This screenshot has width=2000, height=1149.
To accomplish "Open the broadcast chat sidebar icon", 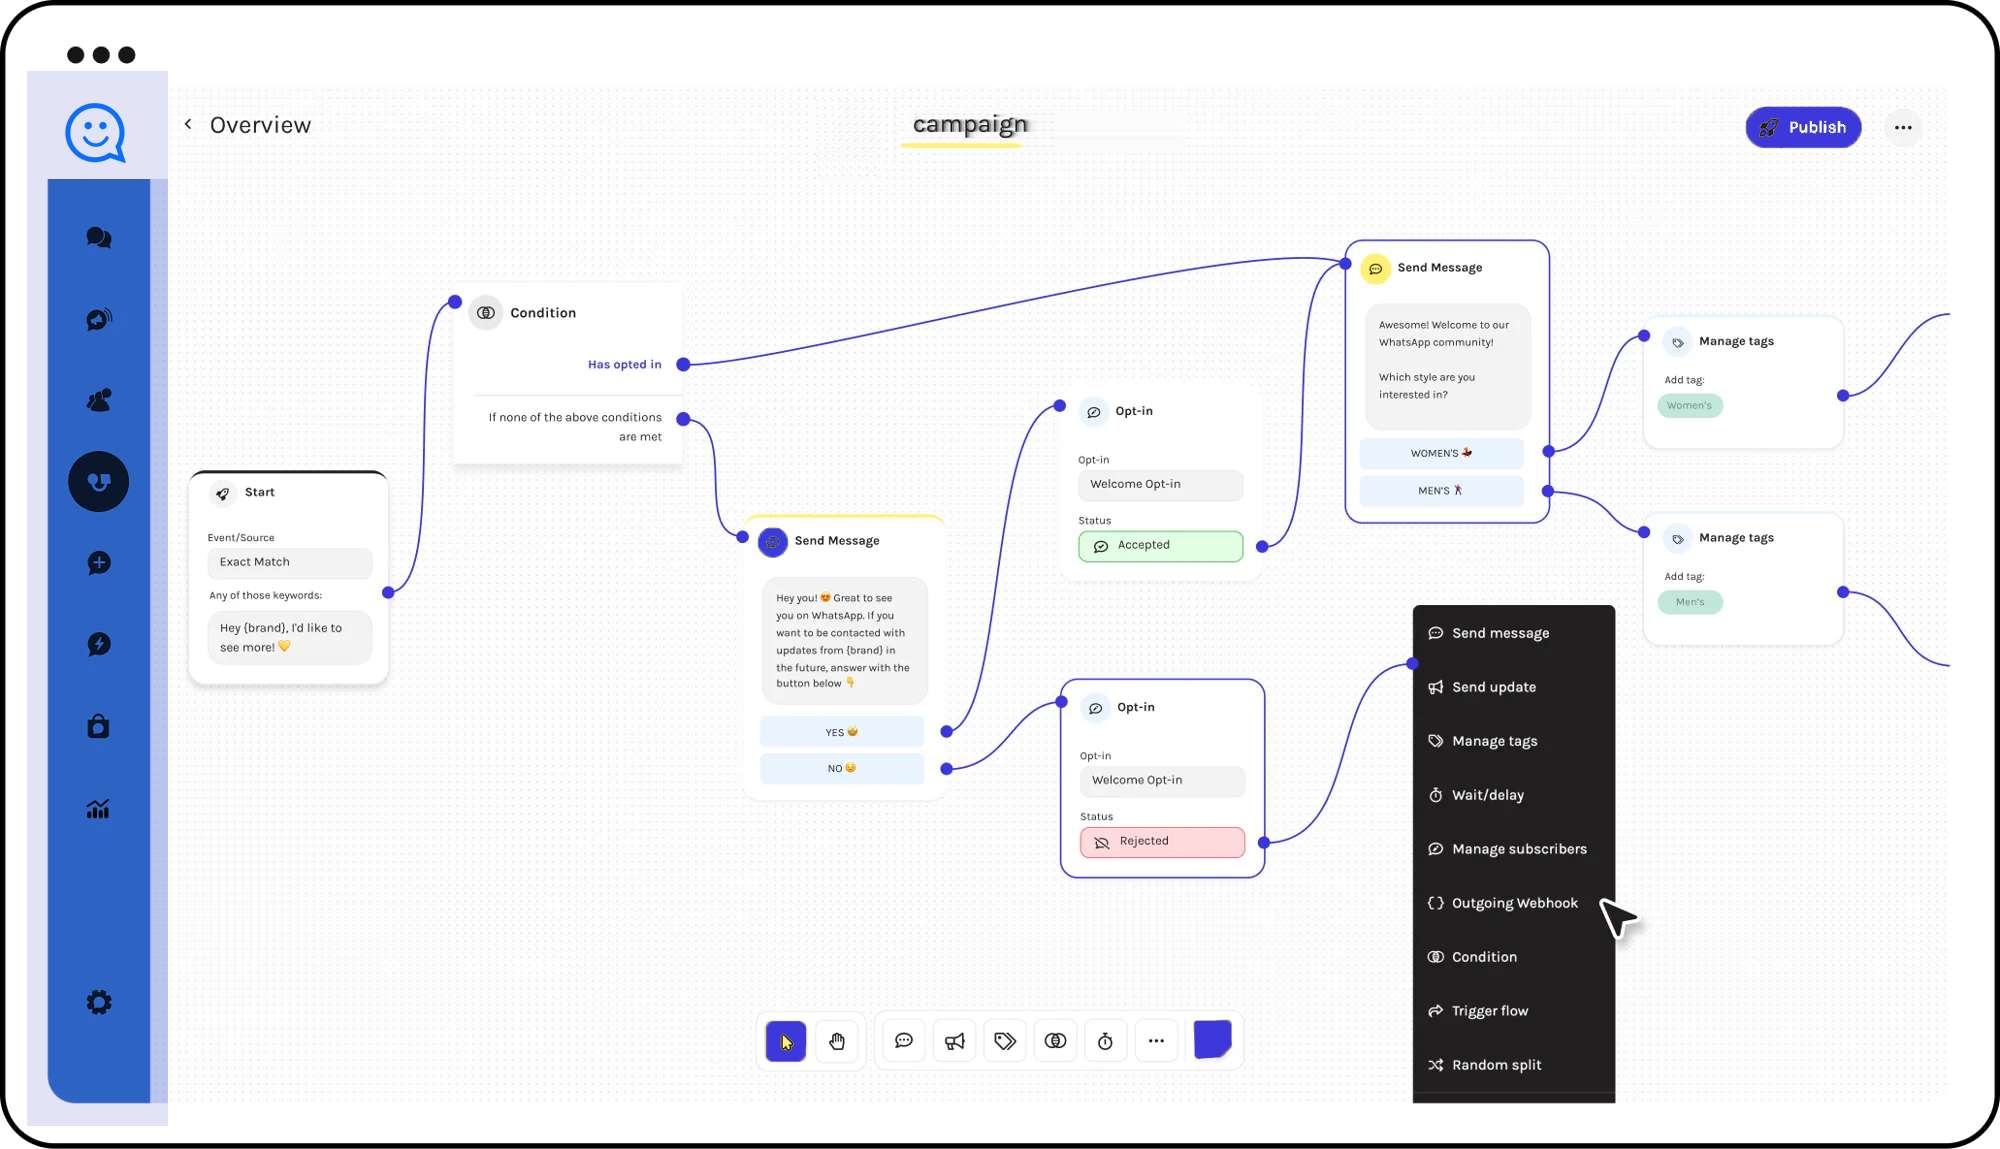I will 99,319.
